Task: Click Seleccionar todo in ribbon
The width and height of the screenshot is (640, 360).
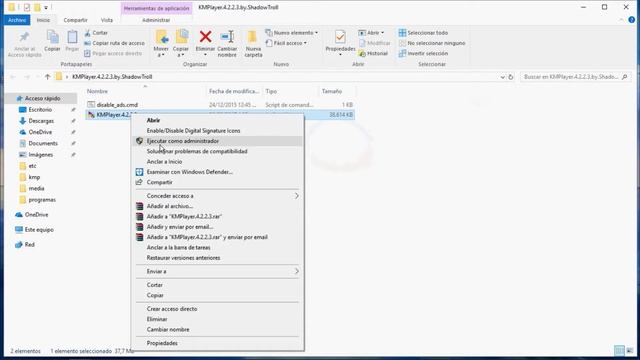Action: click(x=423, y=33)
